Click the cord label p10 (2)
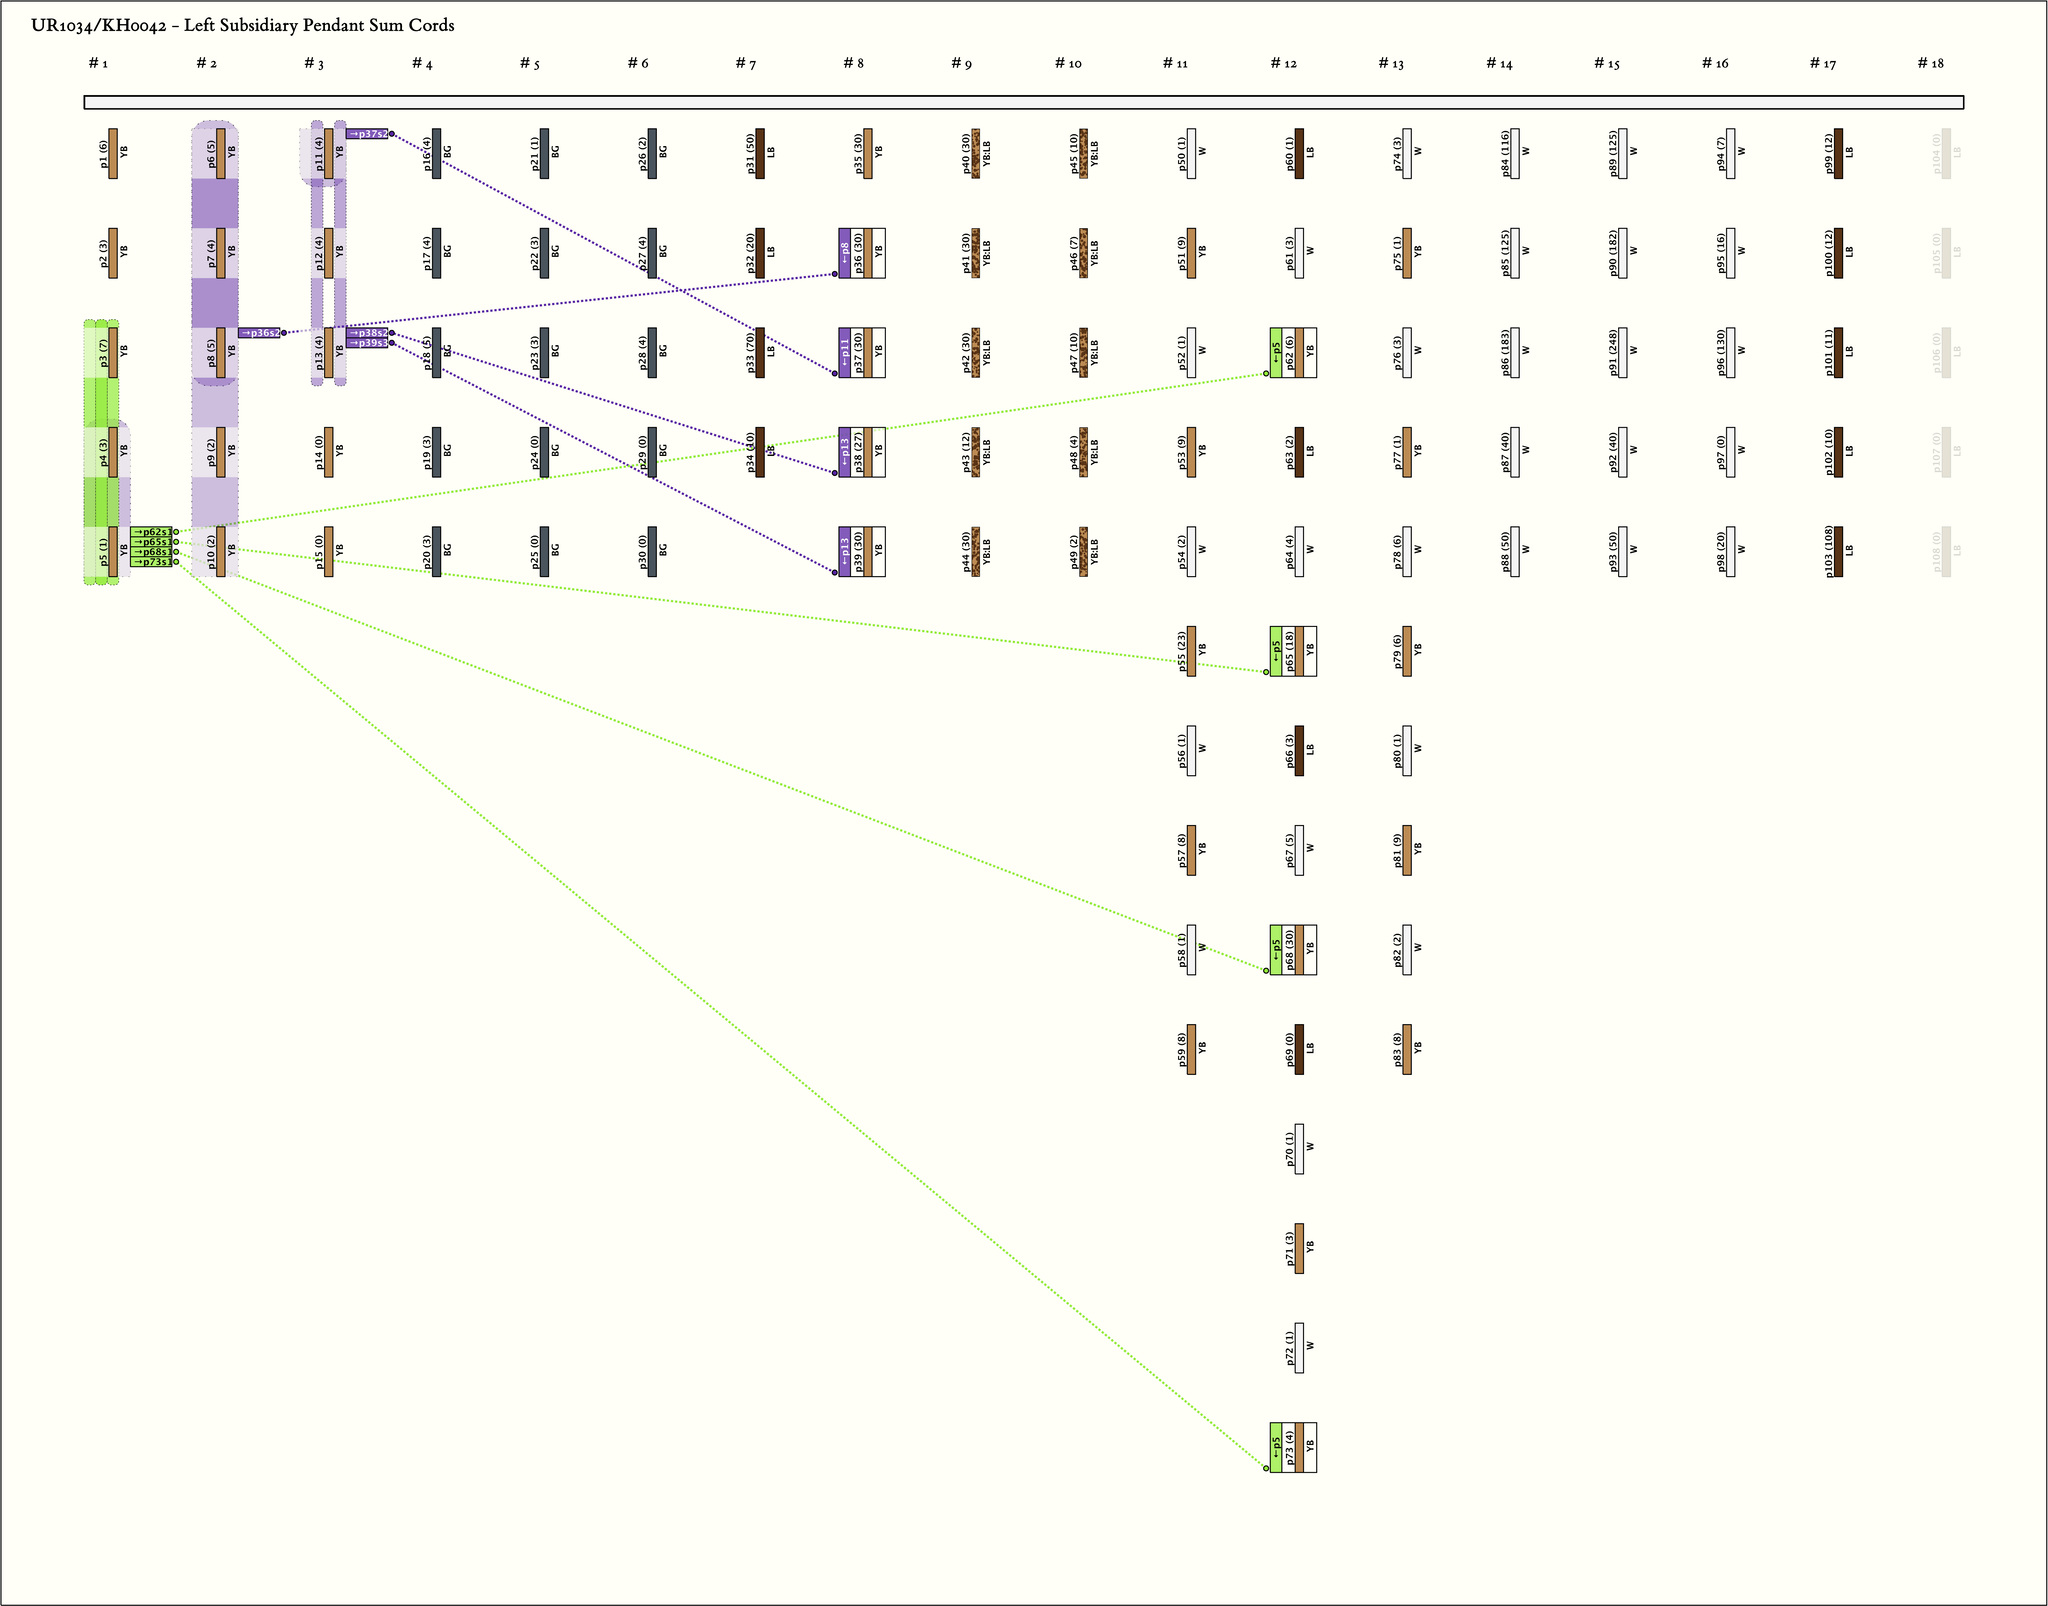Image resolution: width=2048 pixels, height=1606 pixels. [211, 552]
